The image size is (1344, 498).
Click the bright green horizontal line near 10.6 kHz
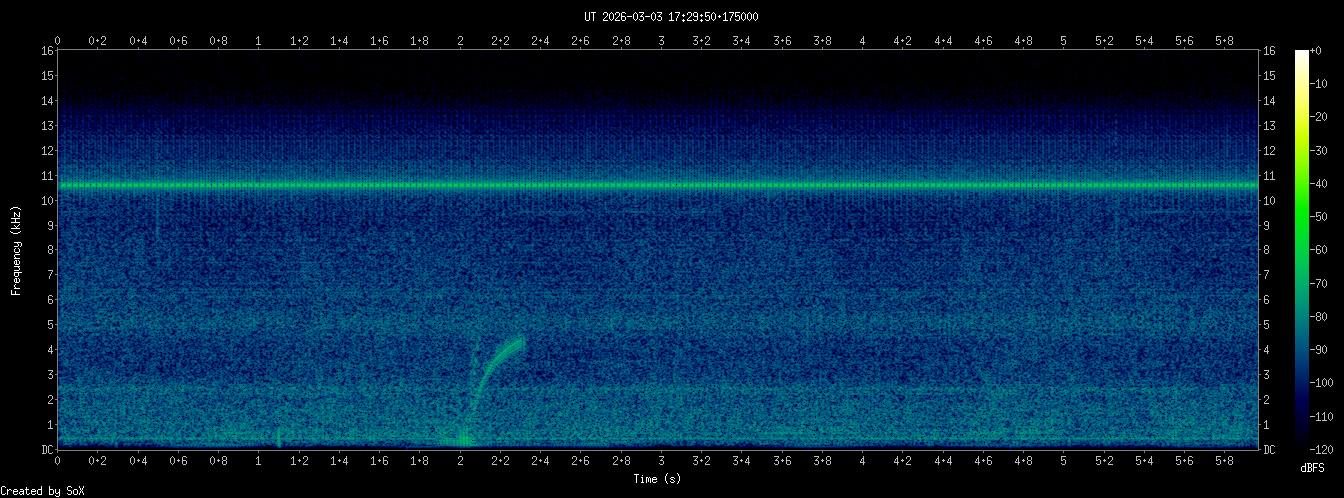[660, 185]
